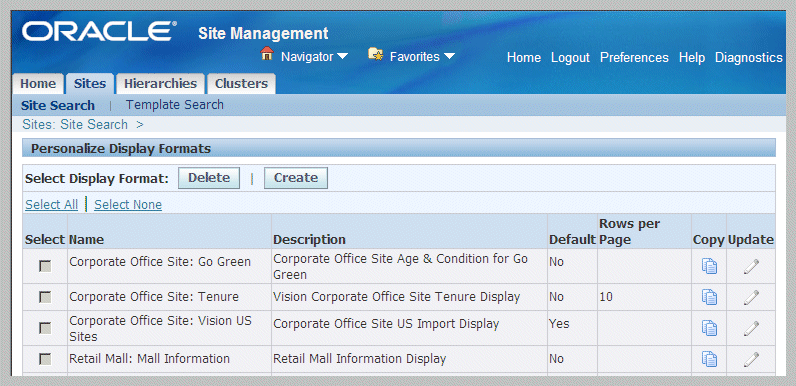The image size is (796, 386).
Task: Click the Create button
Action: (x=296, y=178)
